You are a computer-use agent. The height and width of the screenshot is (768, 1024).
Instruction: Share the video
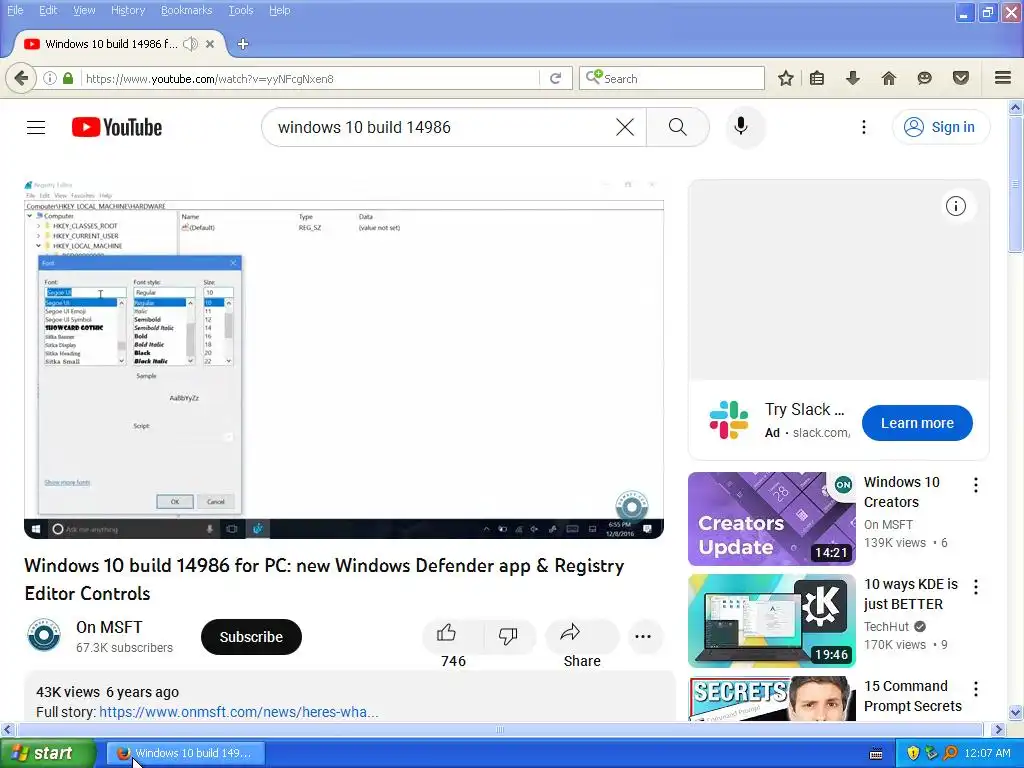click(581, 635)
